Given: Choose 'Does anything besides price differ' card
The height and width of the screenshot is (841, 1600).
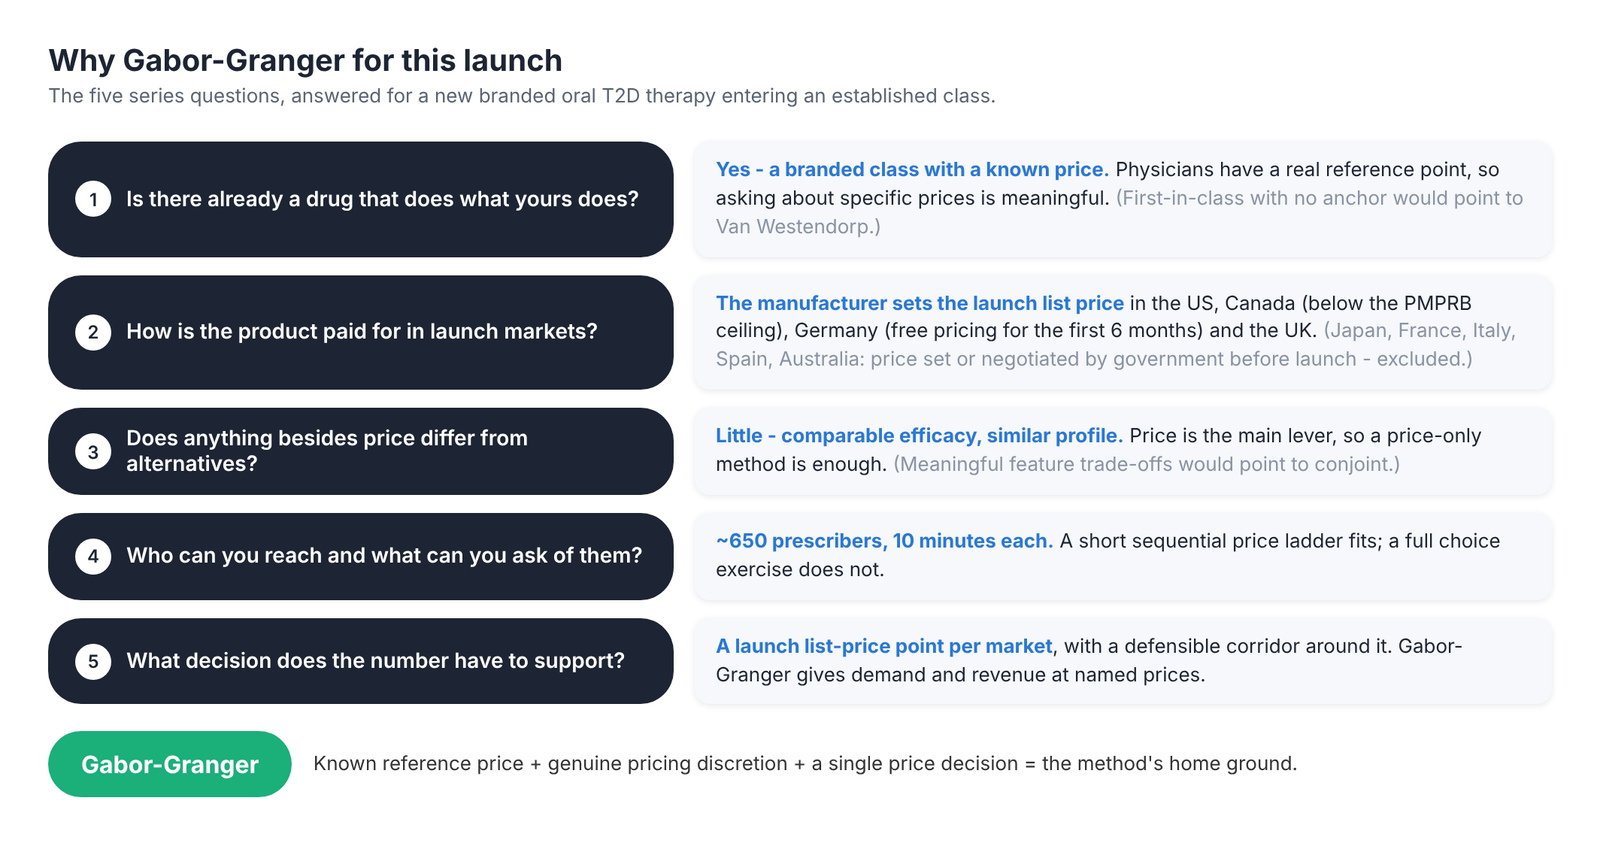Looking at the screenshot, I should point(361,451).
